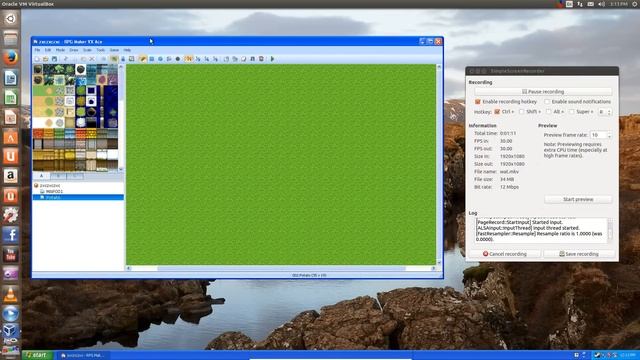This screenshot has width=640, height=360.
Task: Open the Character Generator icon
Action: pos(261,59)
